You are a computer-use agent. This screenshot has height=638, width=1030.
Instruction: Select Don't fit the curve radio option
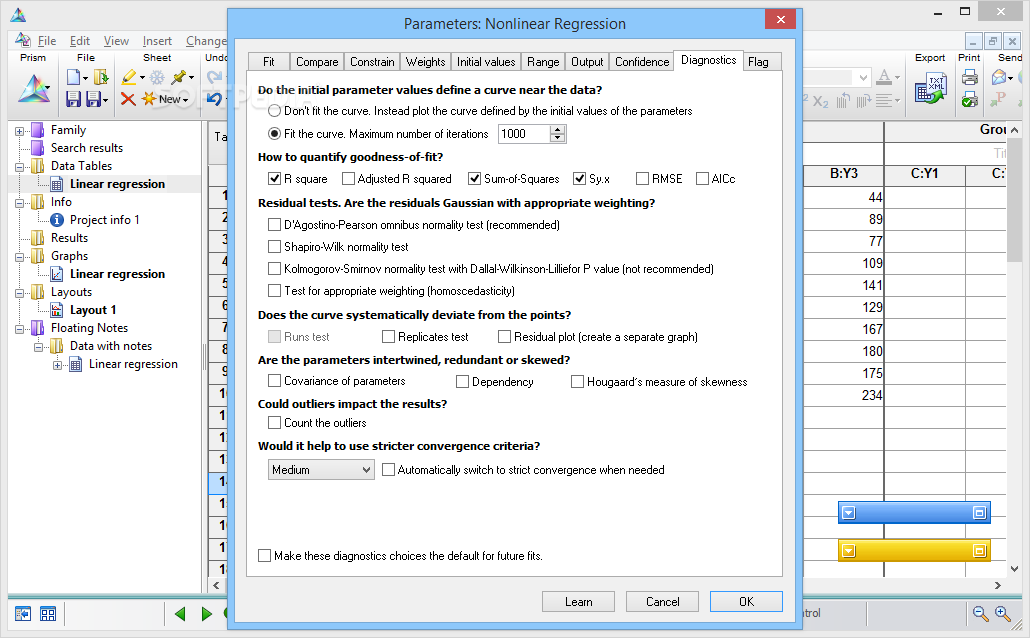(x=275, y=111)
